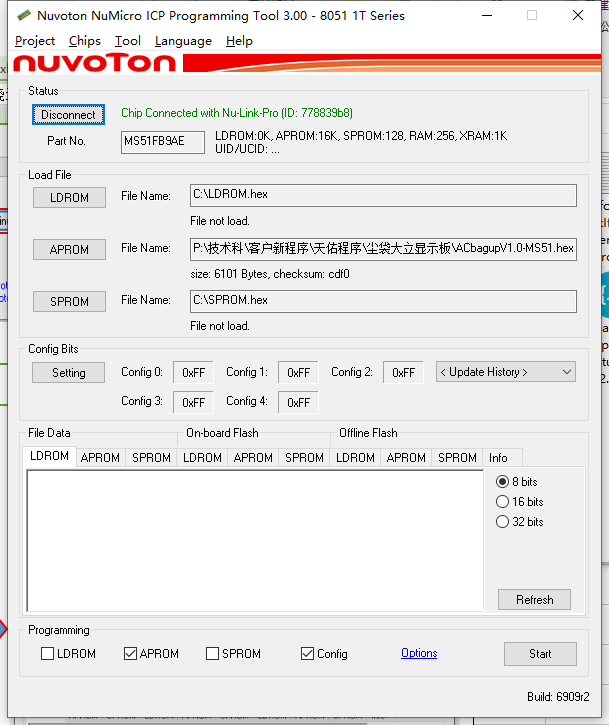Viewport: 609px width, 725px height.
Task: Close the ICP Programming Tool window
Action: pyautogui.click(x=578, y=16)
